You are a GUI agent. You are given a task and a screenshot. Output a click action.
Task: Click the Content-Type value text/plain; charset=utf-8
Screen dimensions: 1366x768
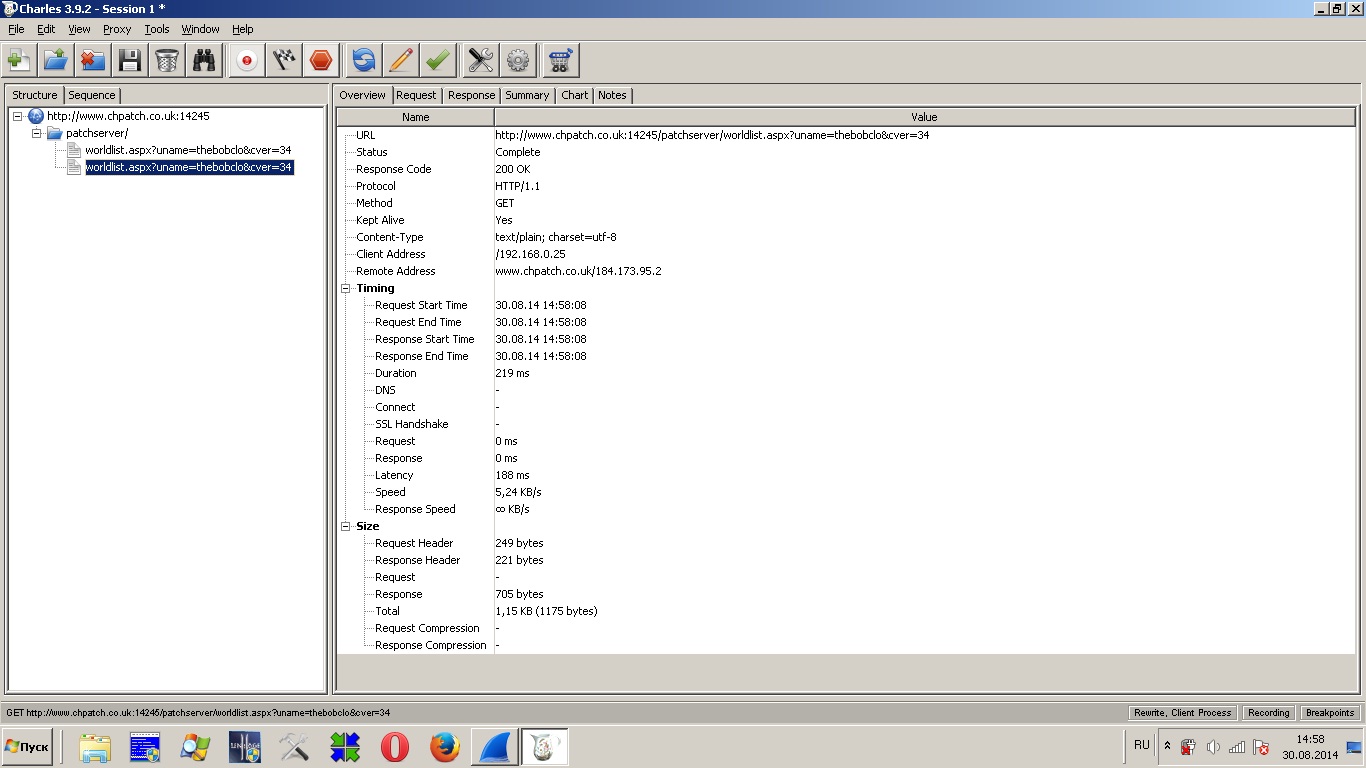coord(556,237)
